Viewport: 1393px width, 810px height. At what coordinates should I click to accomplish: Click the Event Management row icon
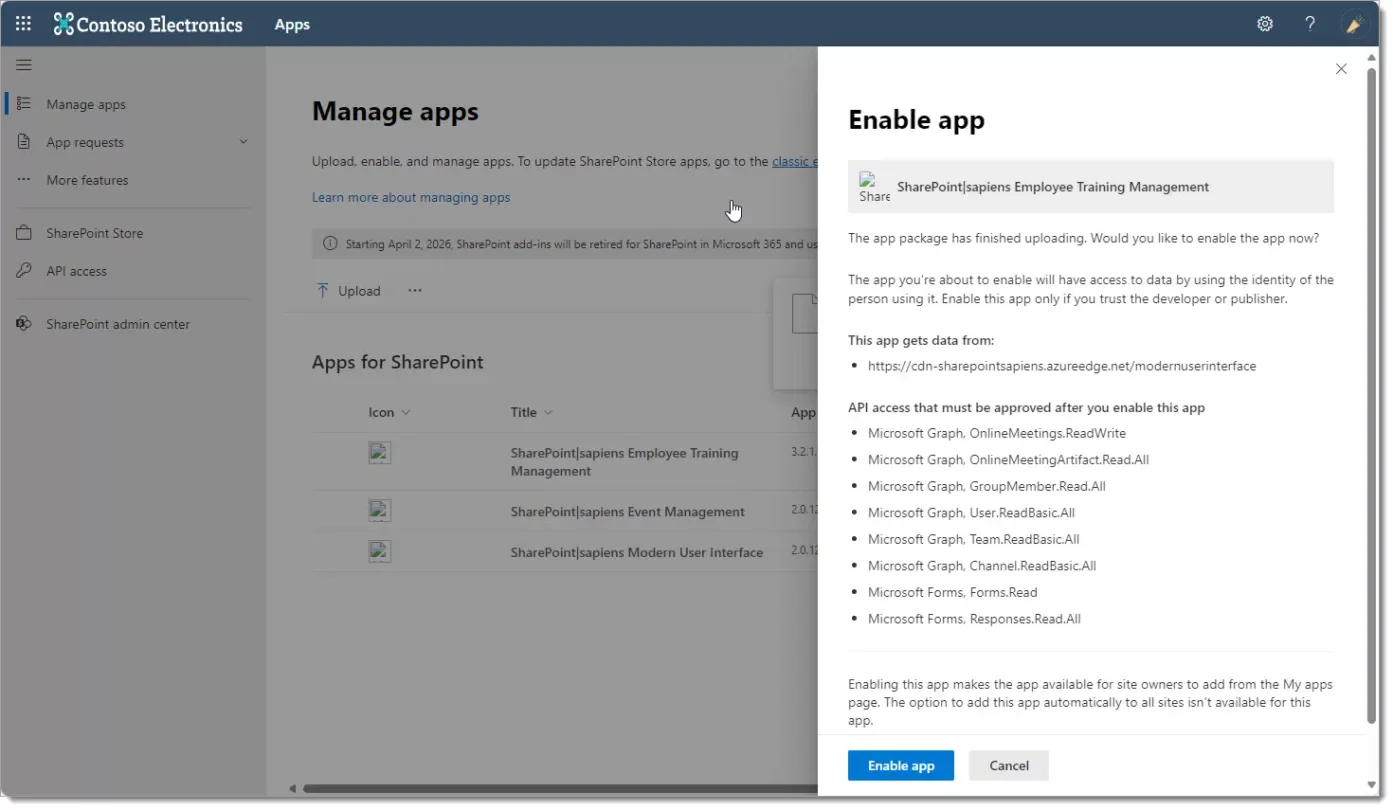(379, 511)
